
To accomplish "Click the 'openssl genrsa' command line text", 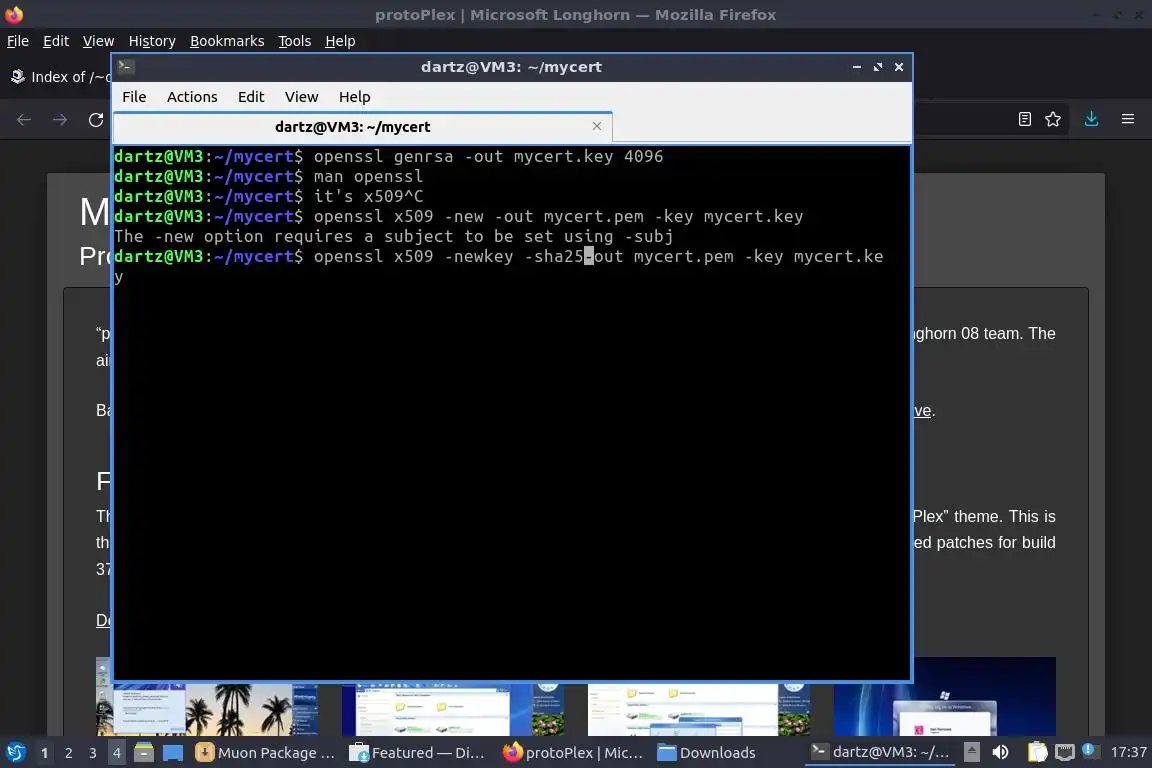I will [488, 157].
